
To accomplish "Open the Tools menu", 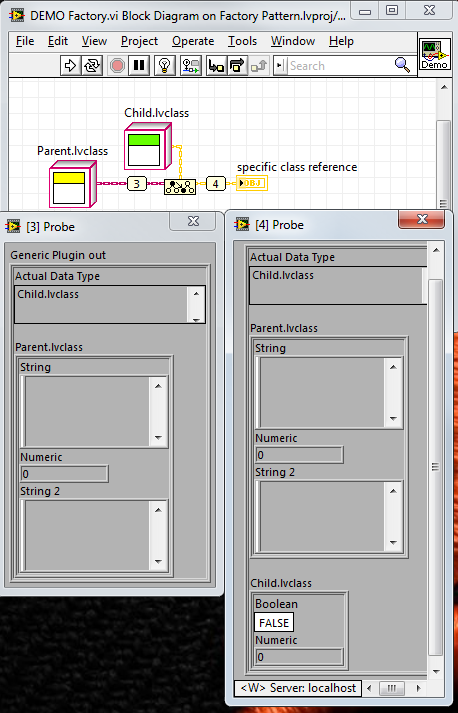I will [242, 41].
